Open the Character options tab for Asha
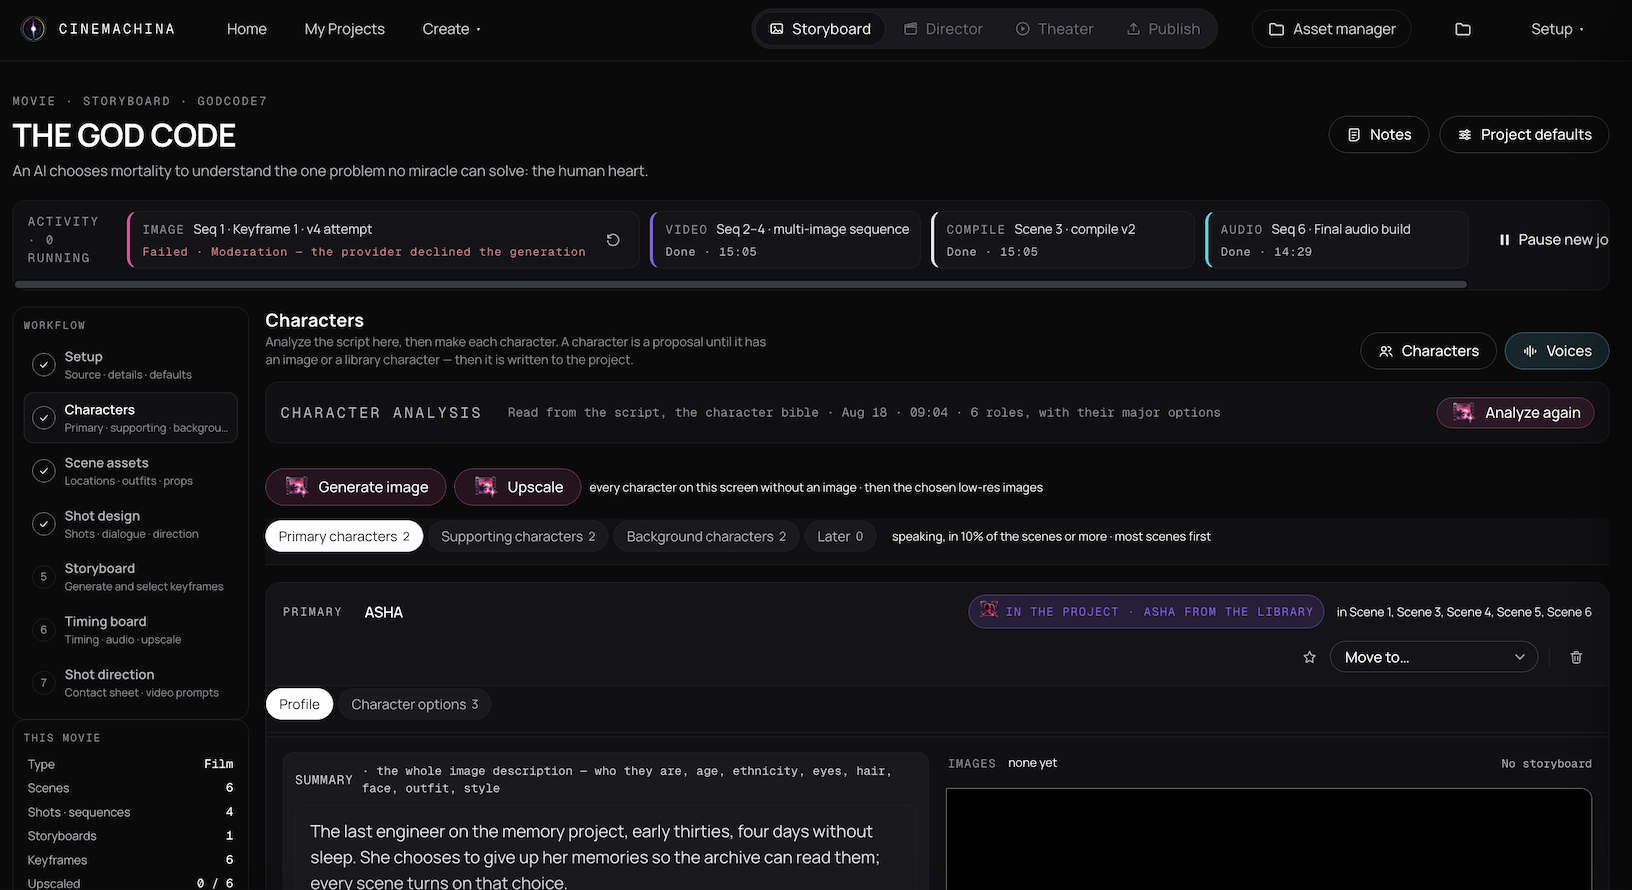 [414, 704]
